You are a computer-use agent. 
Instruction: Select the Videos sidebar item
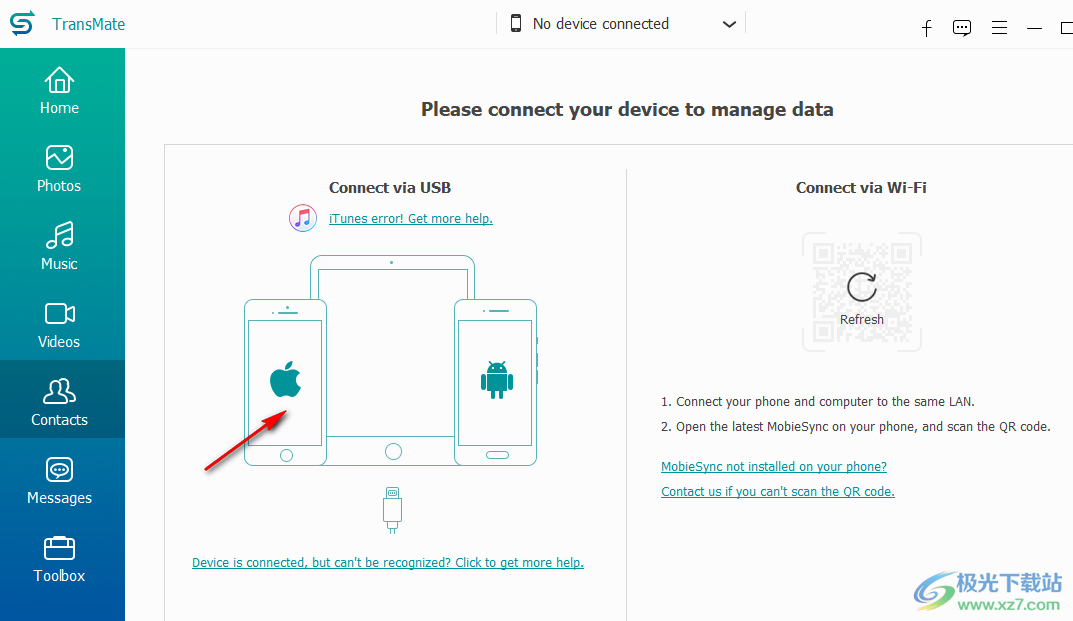[x=60, y=325]
